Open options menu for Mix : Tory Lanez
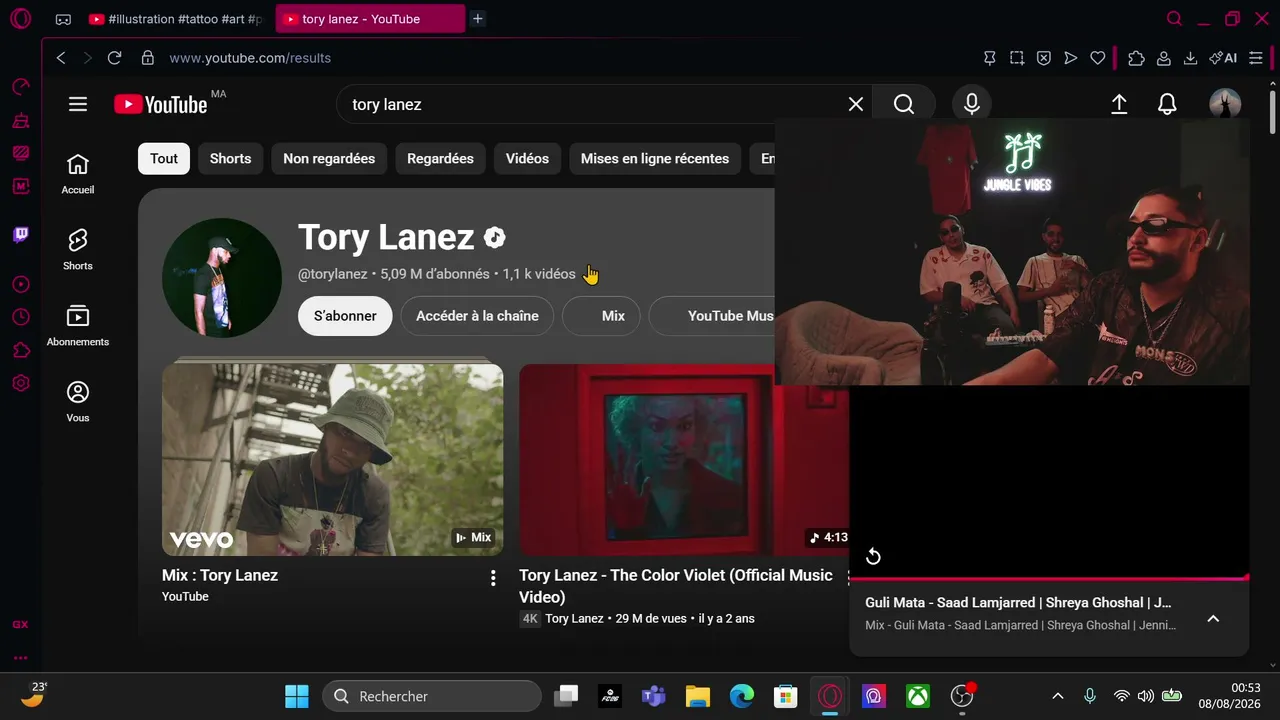1280x720 pixels. click(x=493, y=578)
